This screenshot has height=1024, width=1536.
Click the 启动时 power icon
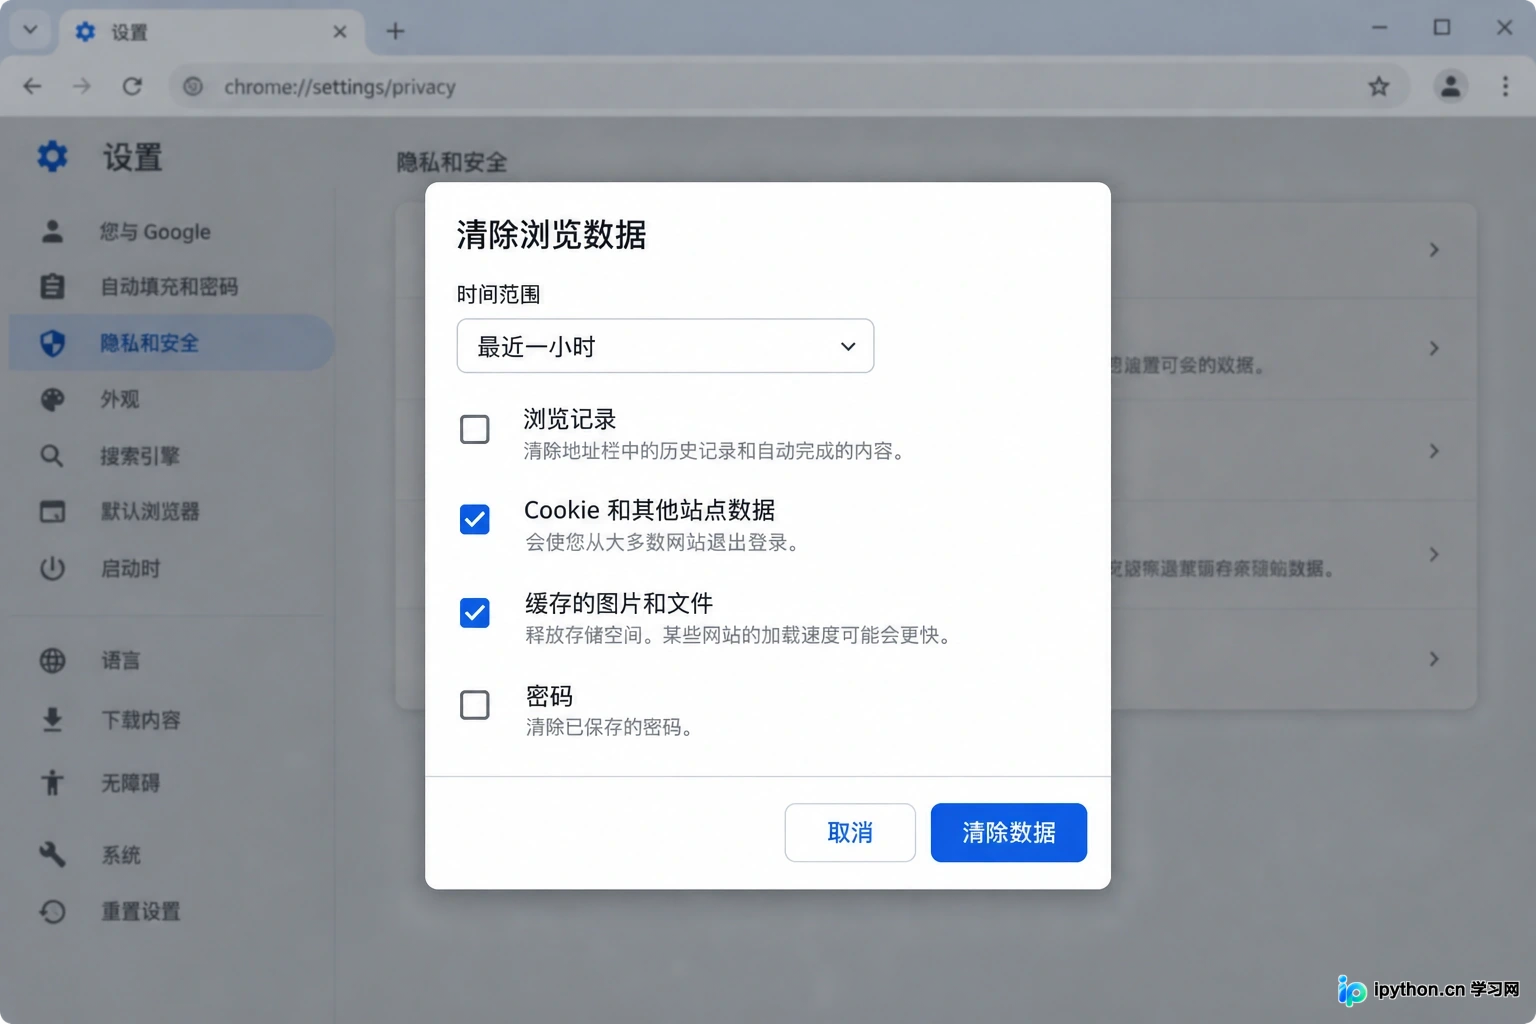click(x=52, y=569)
